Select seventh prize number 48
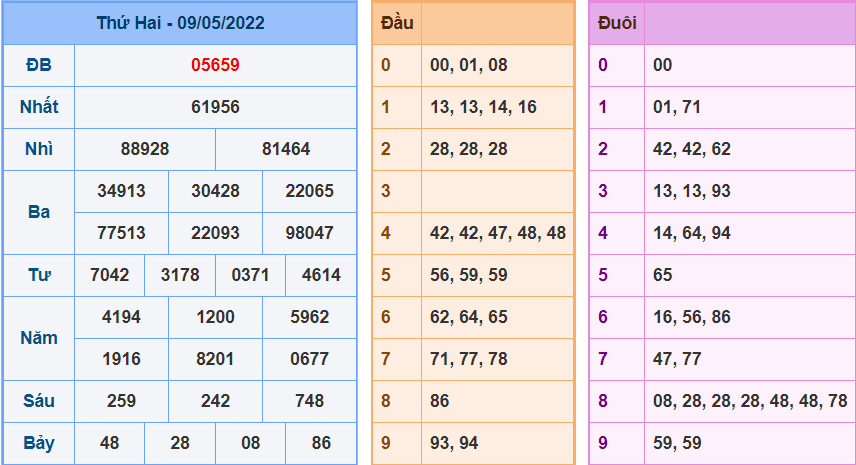856x465 pixels. [x=109, y=443]
